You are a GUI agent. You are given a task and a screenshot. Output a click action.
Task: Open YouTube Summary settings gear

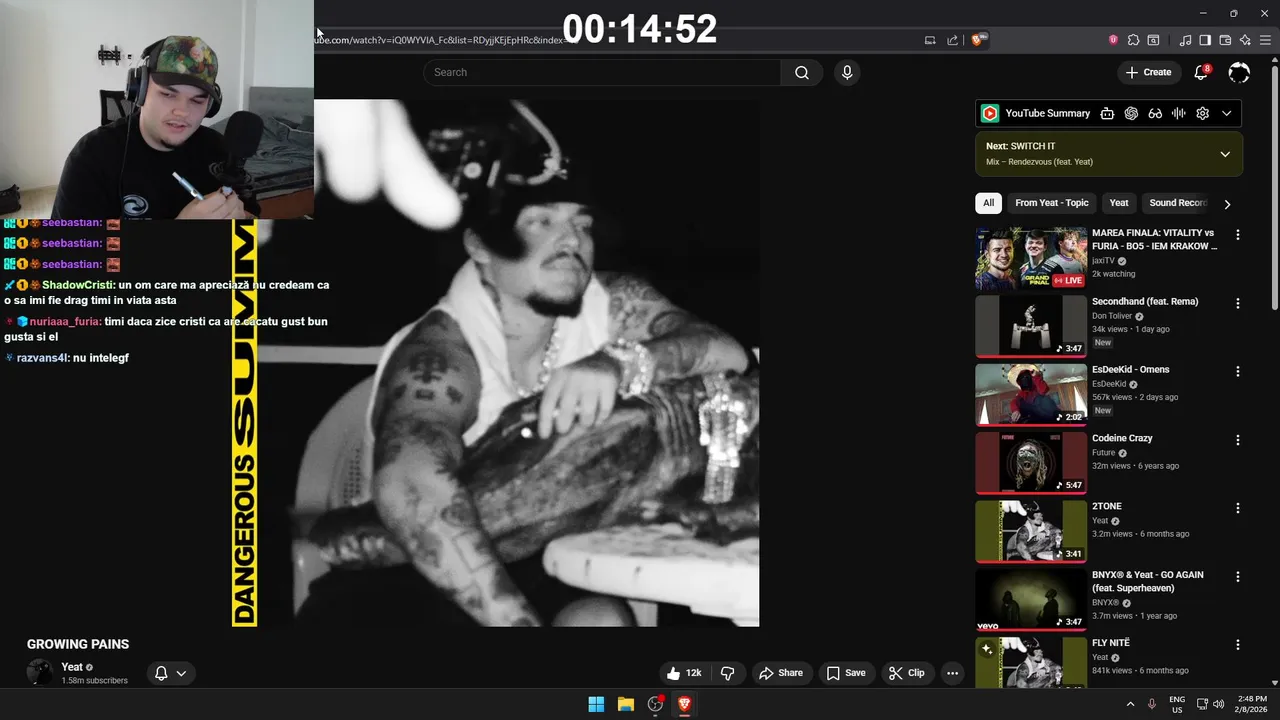point(1203,113)
